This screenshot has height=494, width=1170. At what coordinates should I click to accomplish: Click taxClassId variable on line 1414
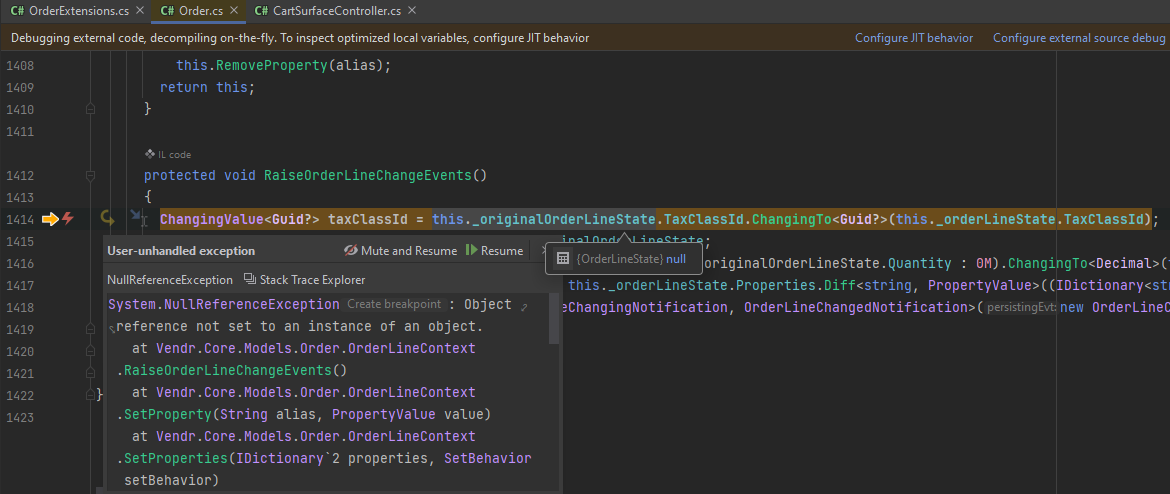(x=368, y=219)
